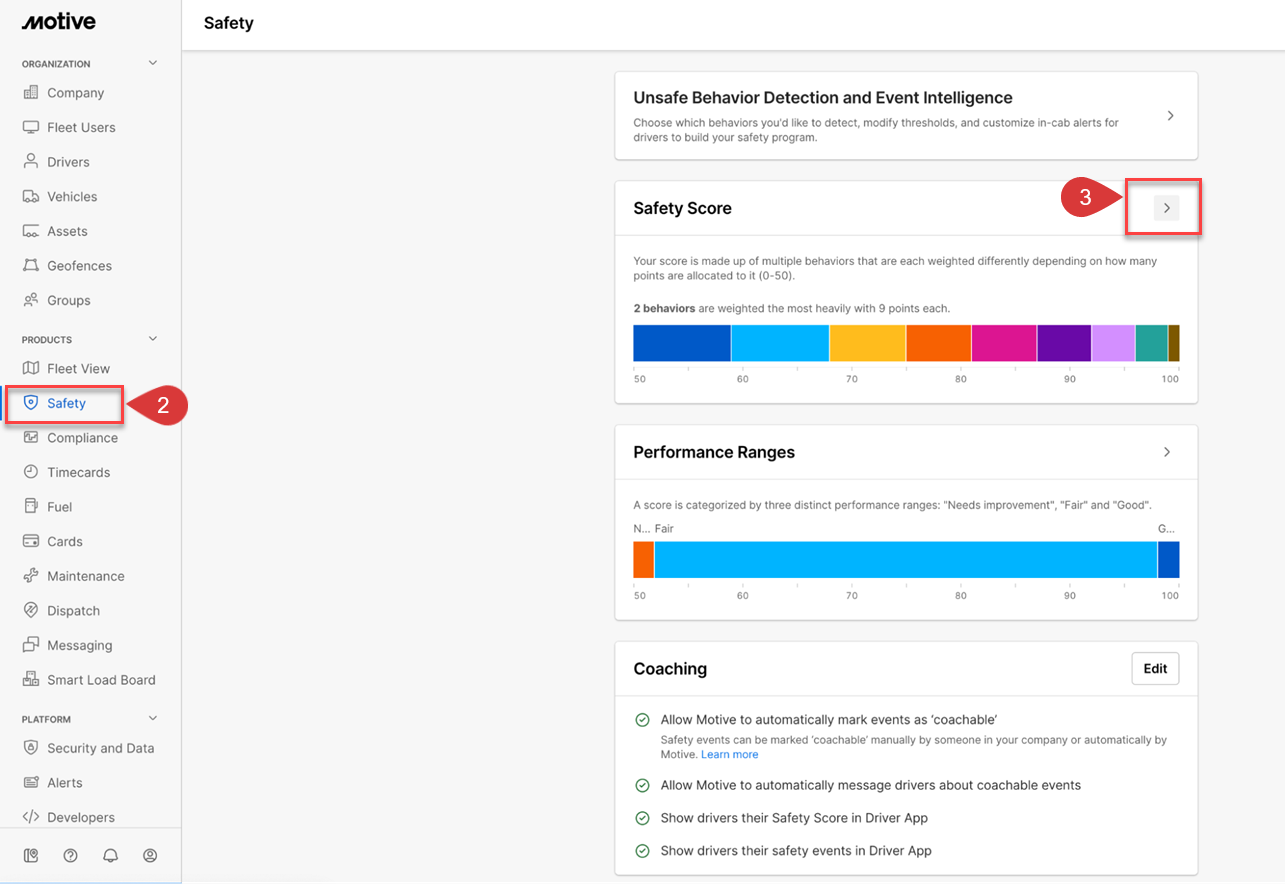The height and width of the screenshot is (884, 1285).
Task: Toggle Show drivers Safety Score checkmark
Action: point(643,818)
